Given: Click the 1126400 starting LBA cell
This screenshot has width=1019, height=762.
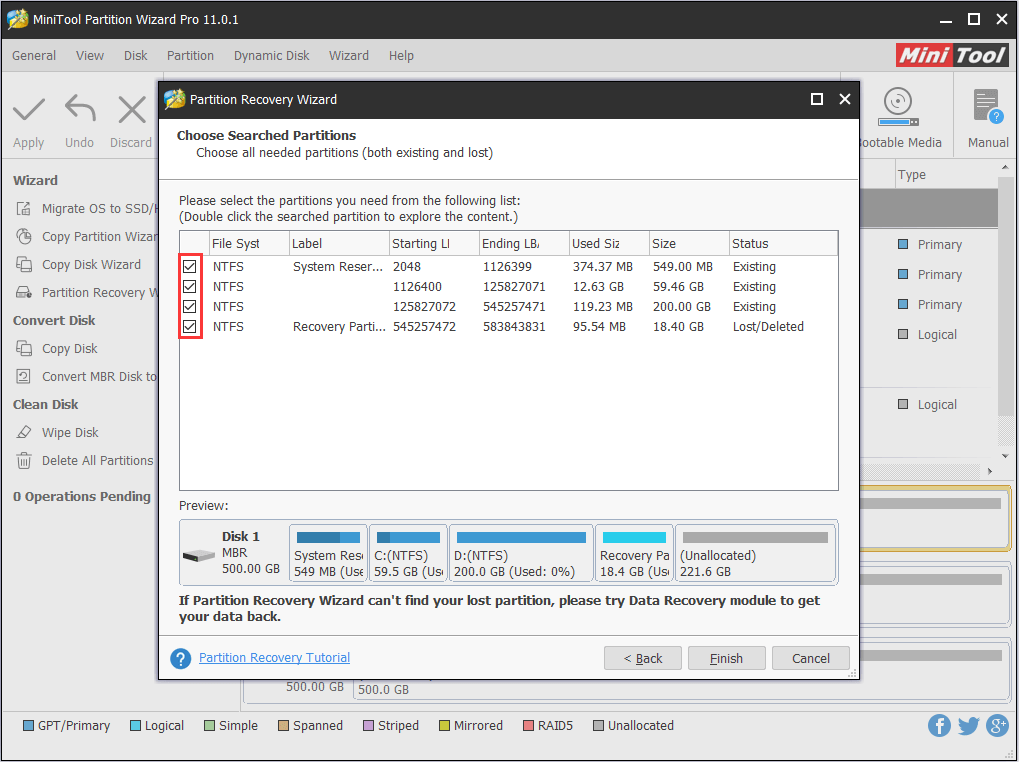Looking at the screenshot, I should pos(417,286).
